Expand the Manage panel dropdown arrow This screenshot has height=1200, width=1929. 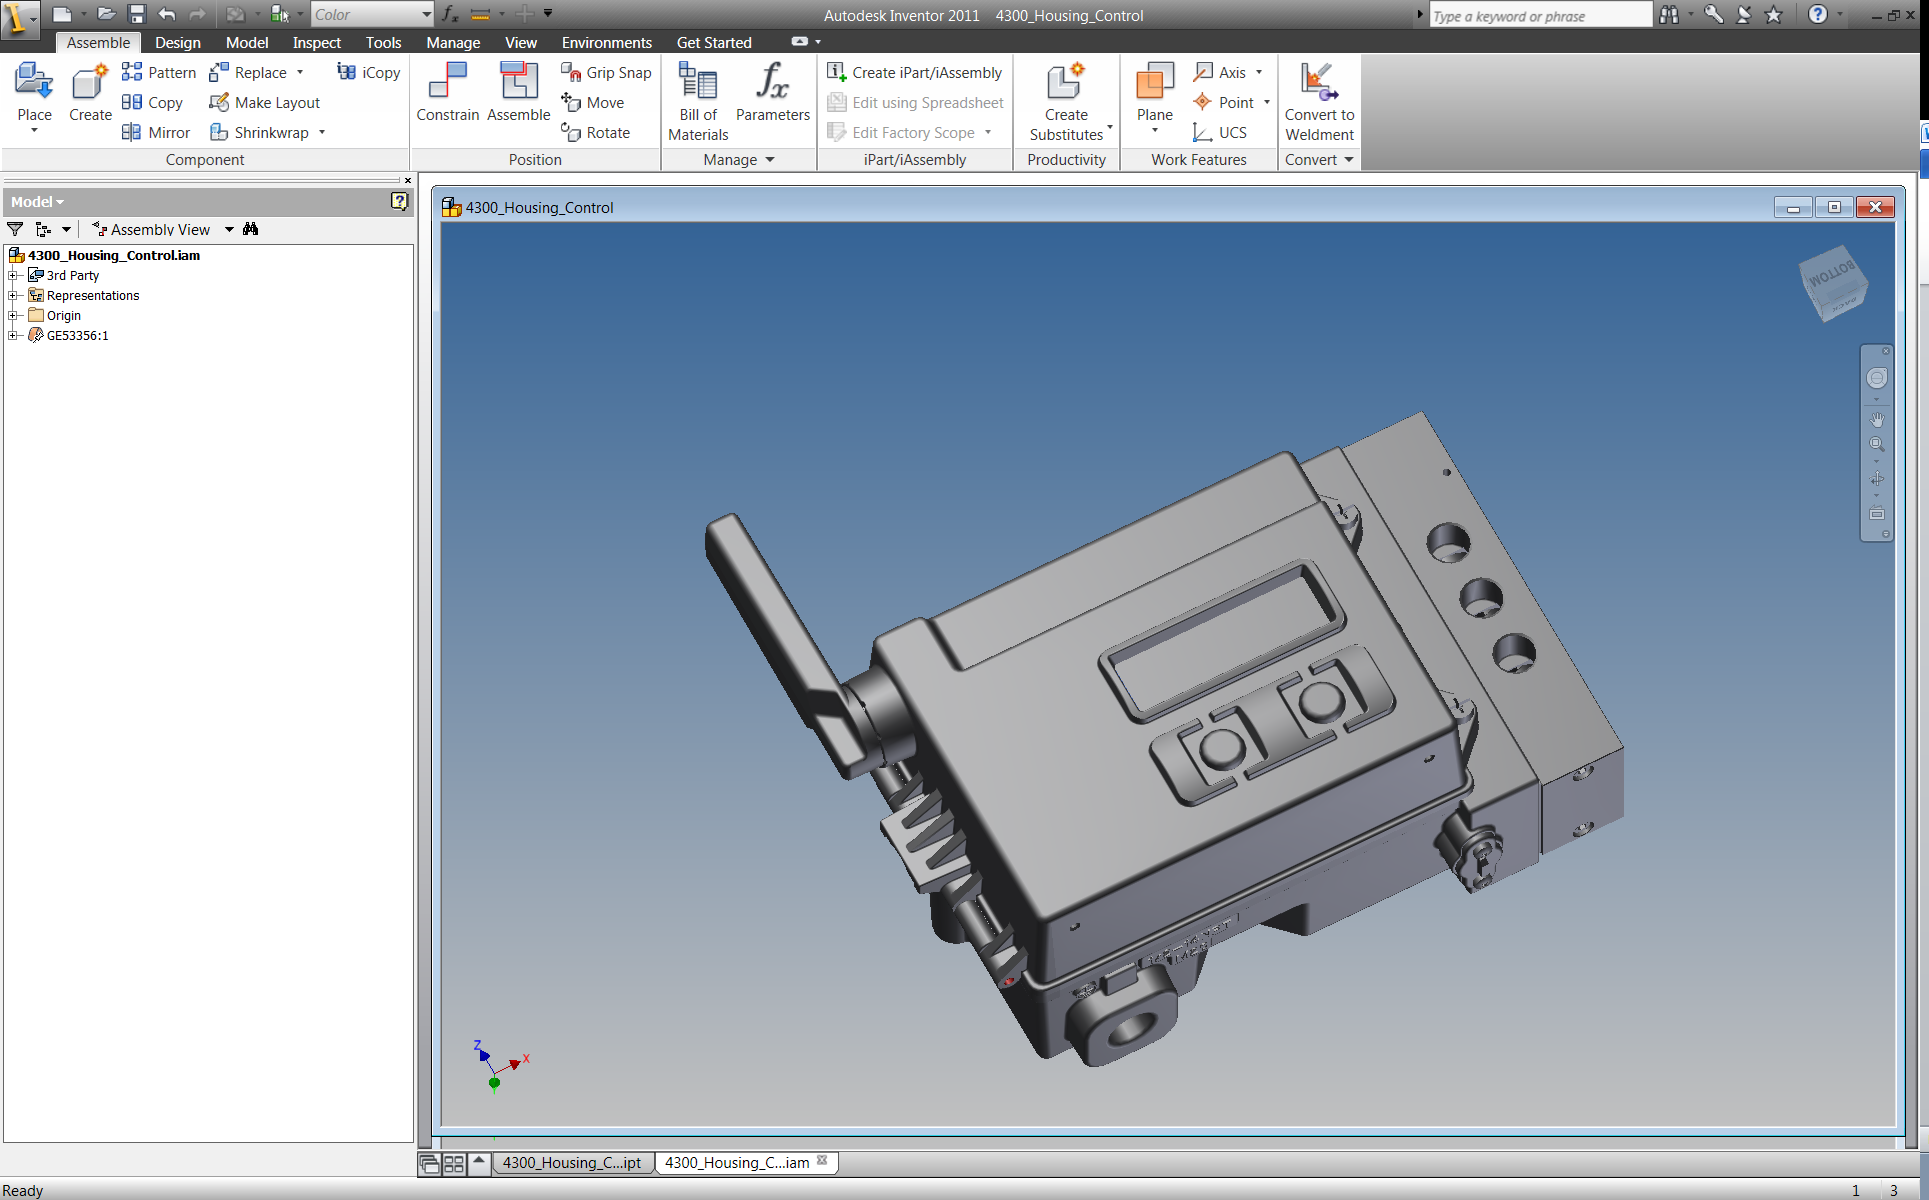[x=769, y=160]
